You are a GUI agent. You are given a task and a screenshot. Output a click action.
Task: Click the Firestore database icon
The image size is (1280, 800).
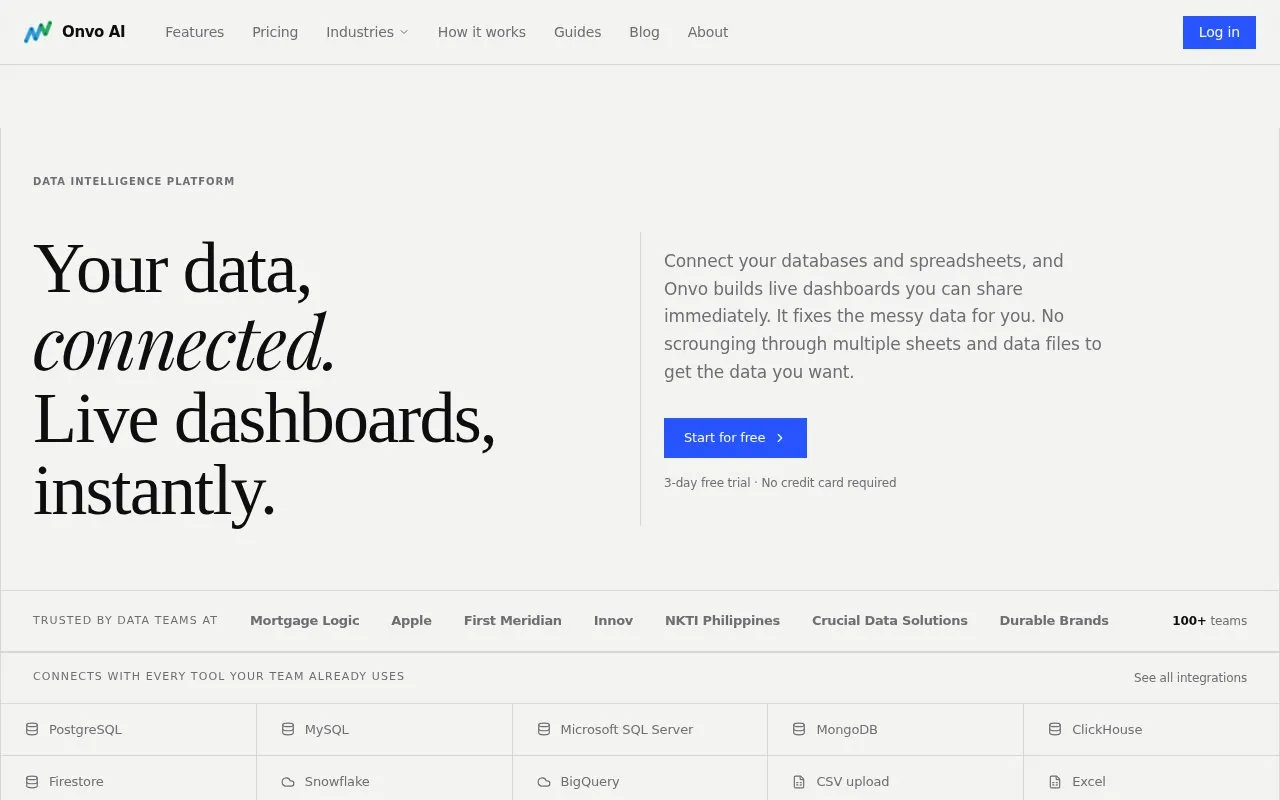coord(32,781)
